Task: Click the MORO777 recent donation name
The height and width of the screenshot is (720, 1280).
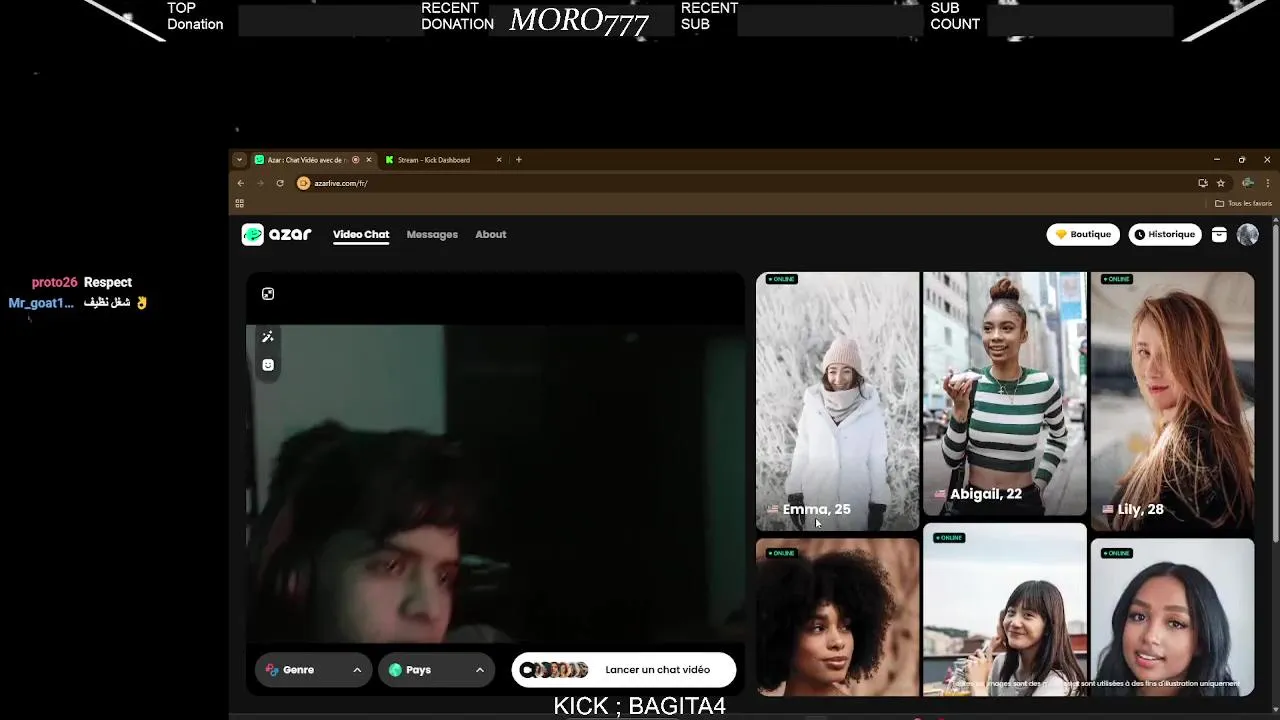Action: [579, 21]
